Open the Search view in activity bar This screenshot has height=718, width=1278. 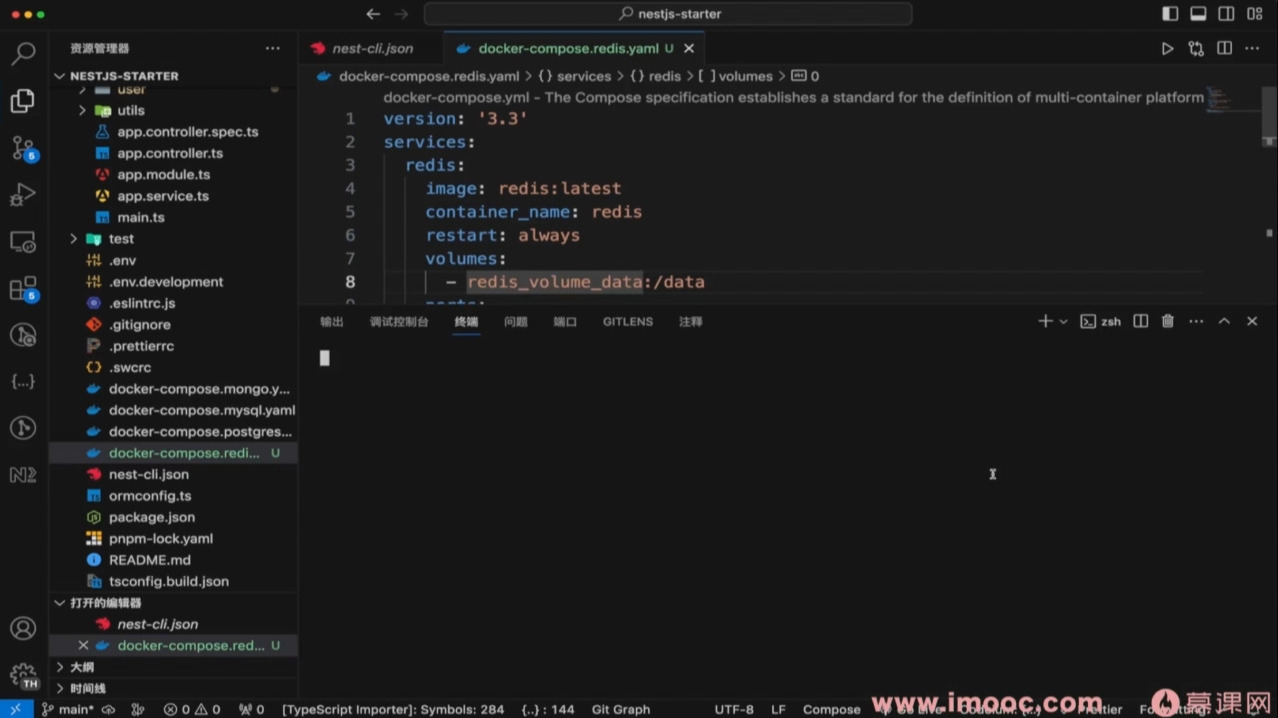tap(22, 53)
